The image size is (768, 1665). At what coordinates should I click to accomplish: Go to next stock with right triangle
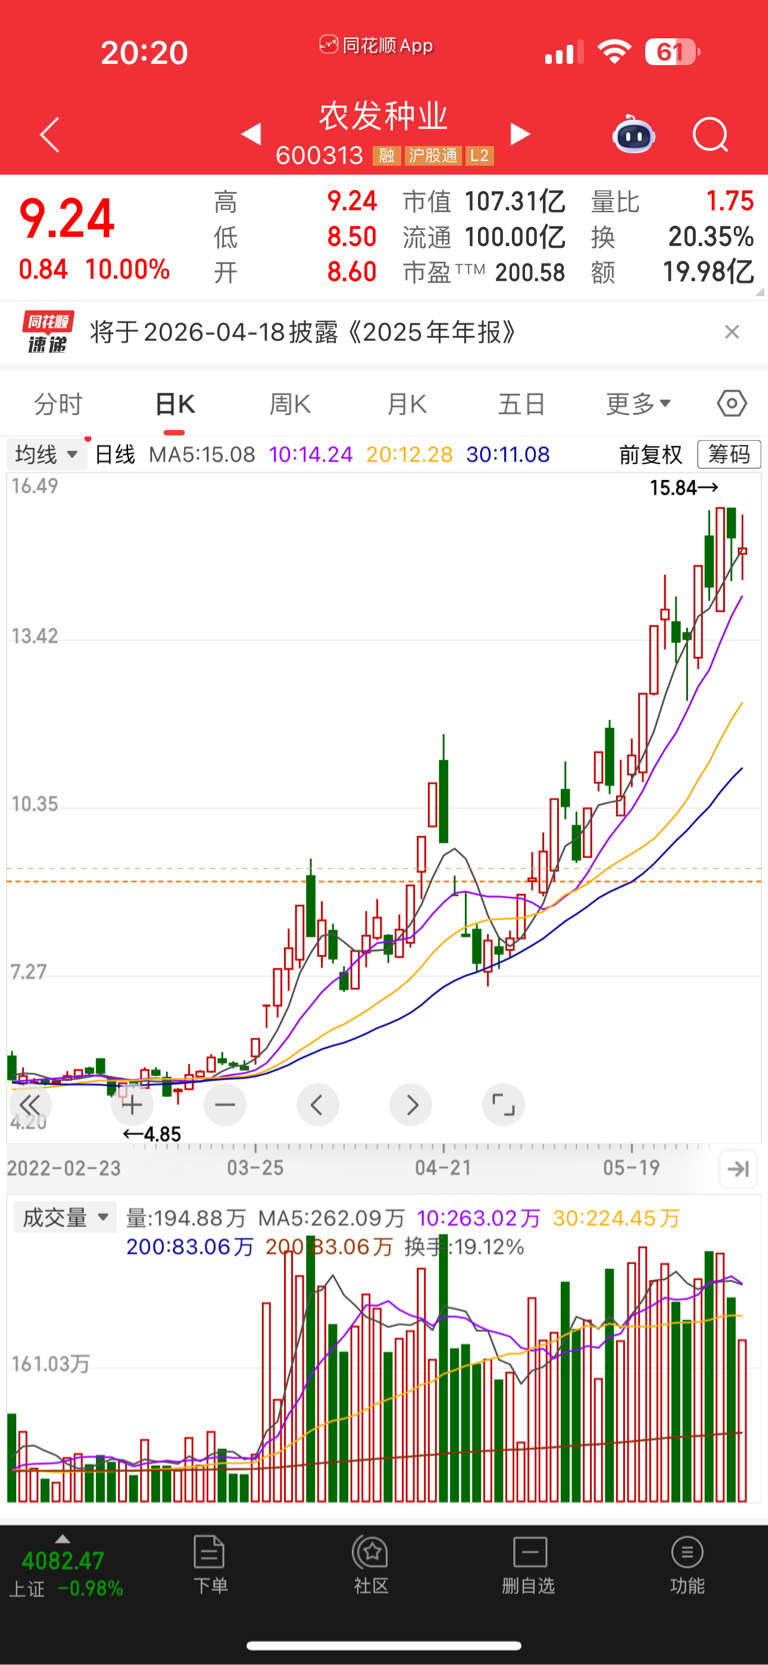point(520,133)
